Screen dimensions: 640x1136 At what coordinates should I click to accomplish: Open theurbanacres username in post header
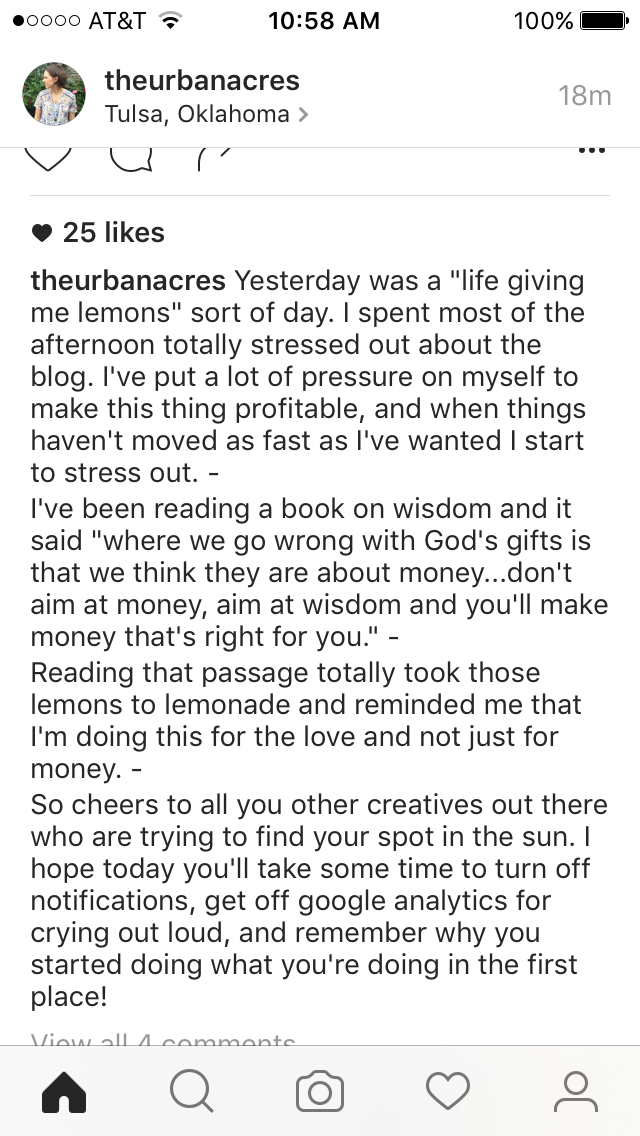[202, 81]
